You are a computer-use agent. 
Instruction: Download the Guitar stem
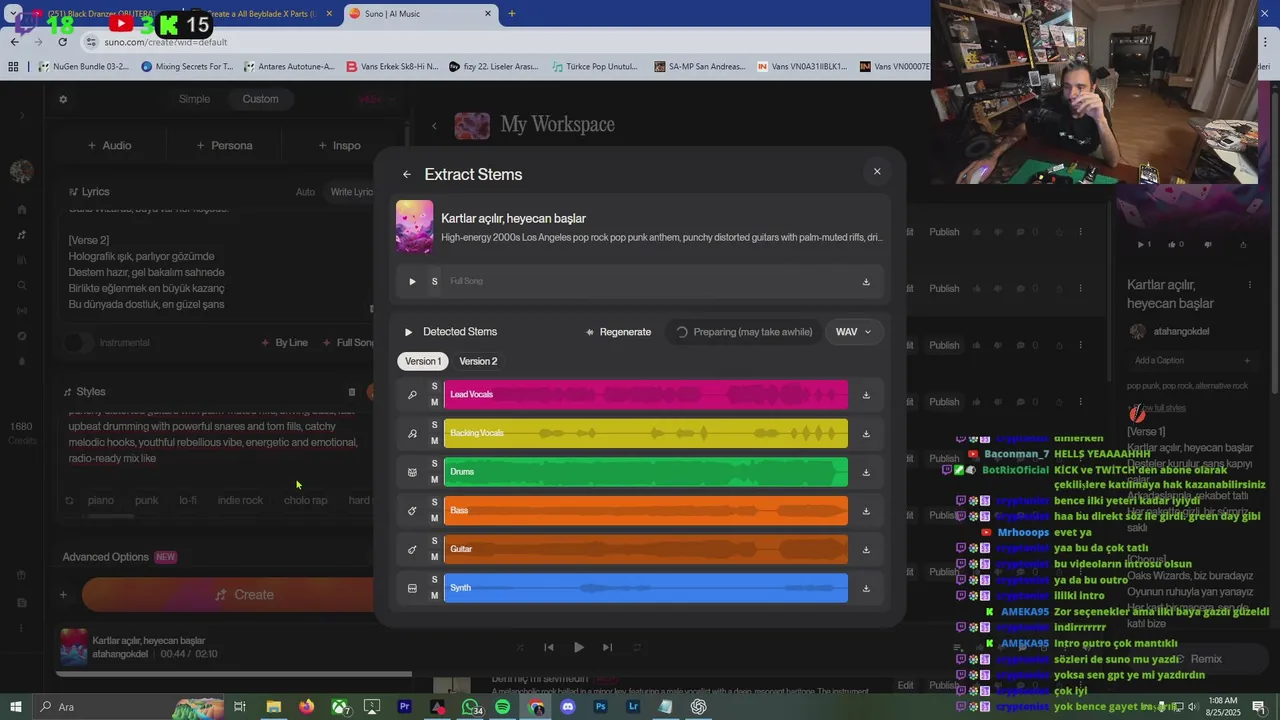click(x=866, y=549)
